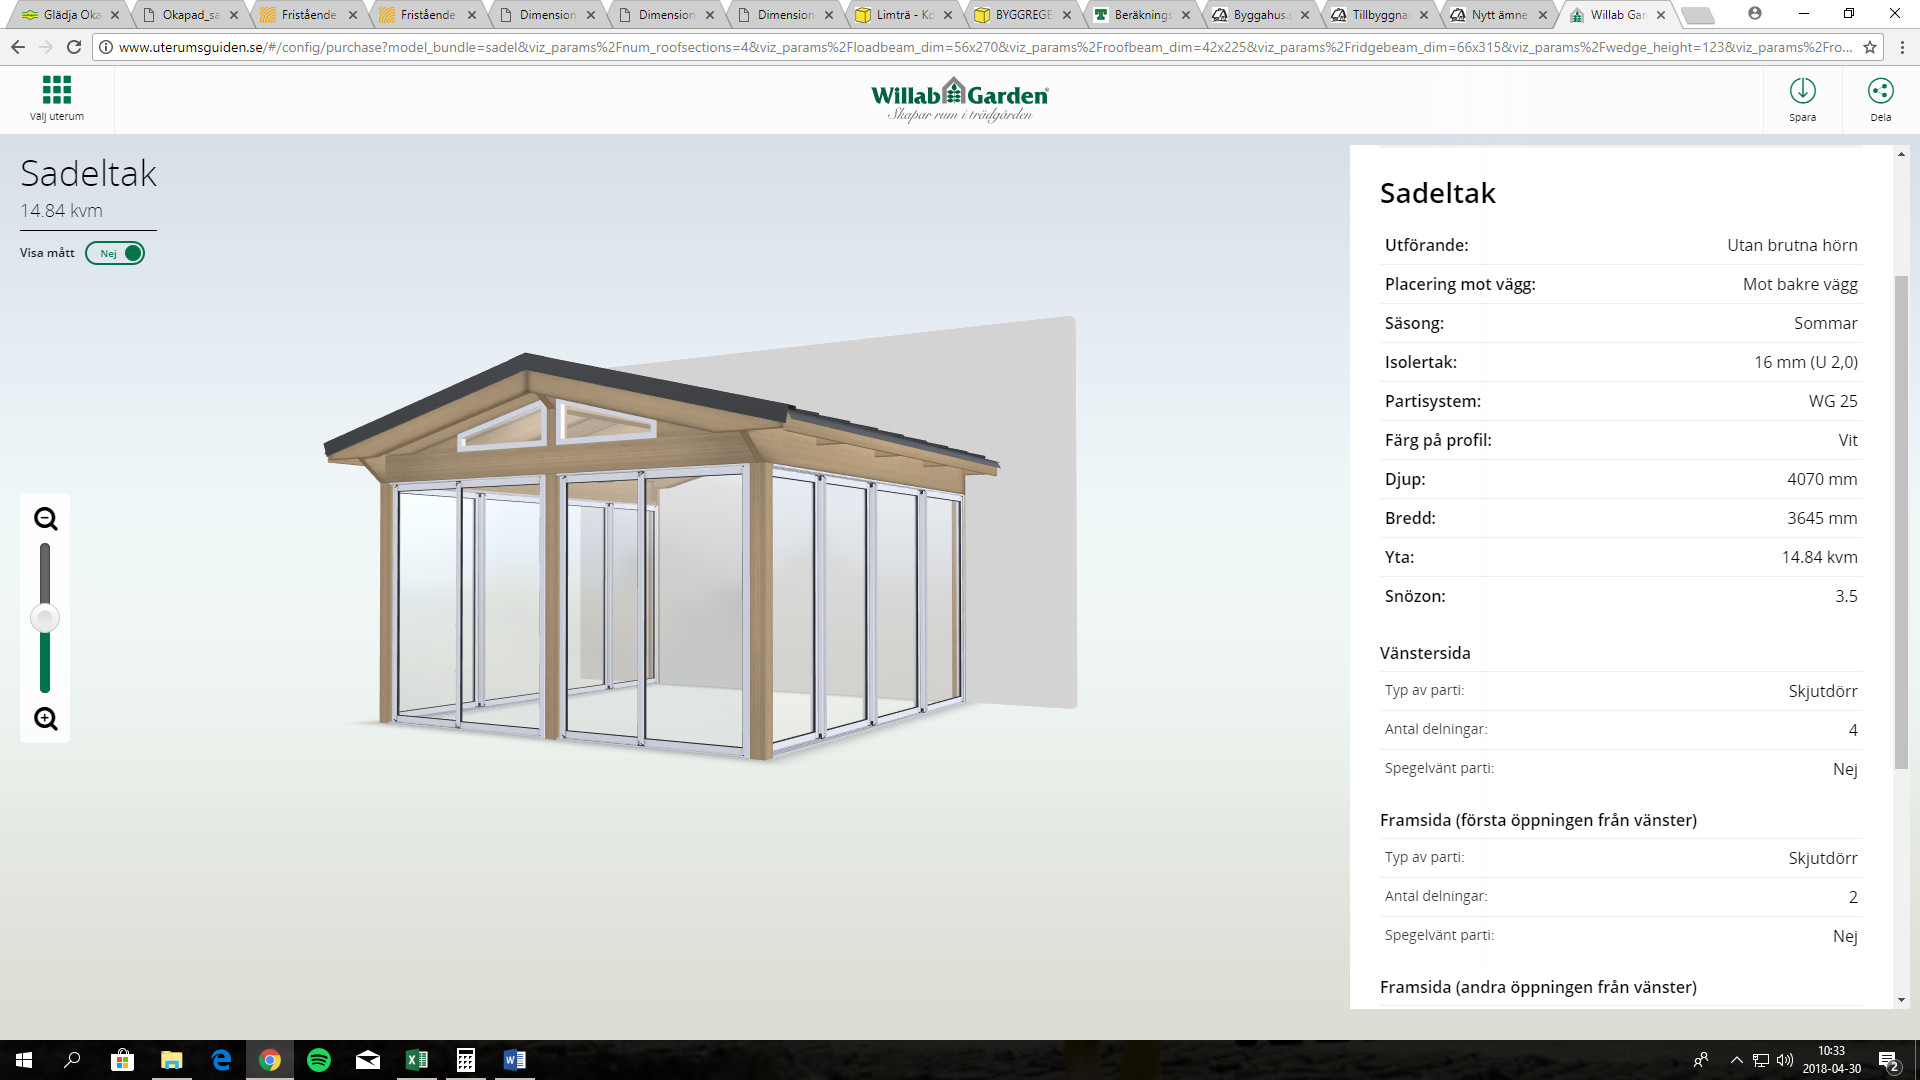Screen dimensions: 1920x1080
Task: Open Excel from taskbar
Action: click(417, 1060)
